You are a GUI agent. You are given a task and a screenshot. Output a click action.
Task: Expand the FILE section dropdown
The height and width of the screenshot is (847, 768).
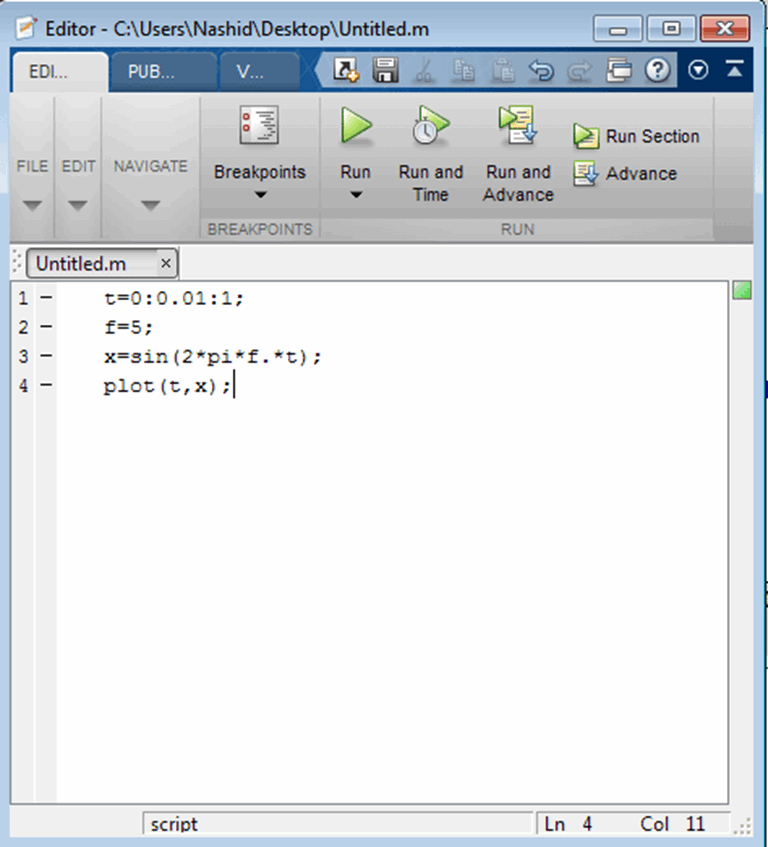[32, 205]
